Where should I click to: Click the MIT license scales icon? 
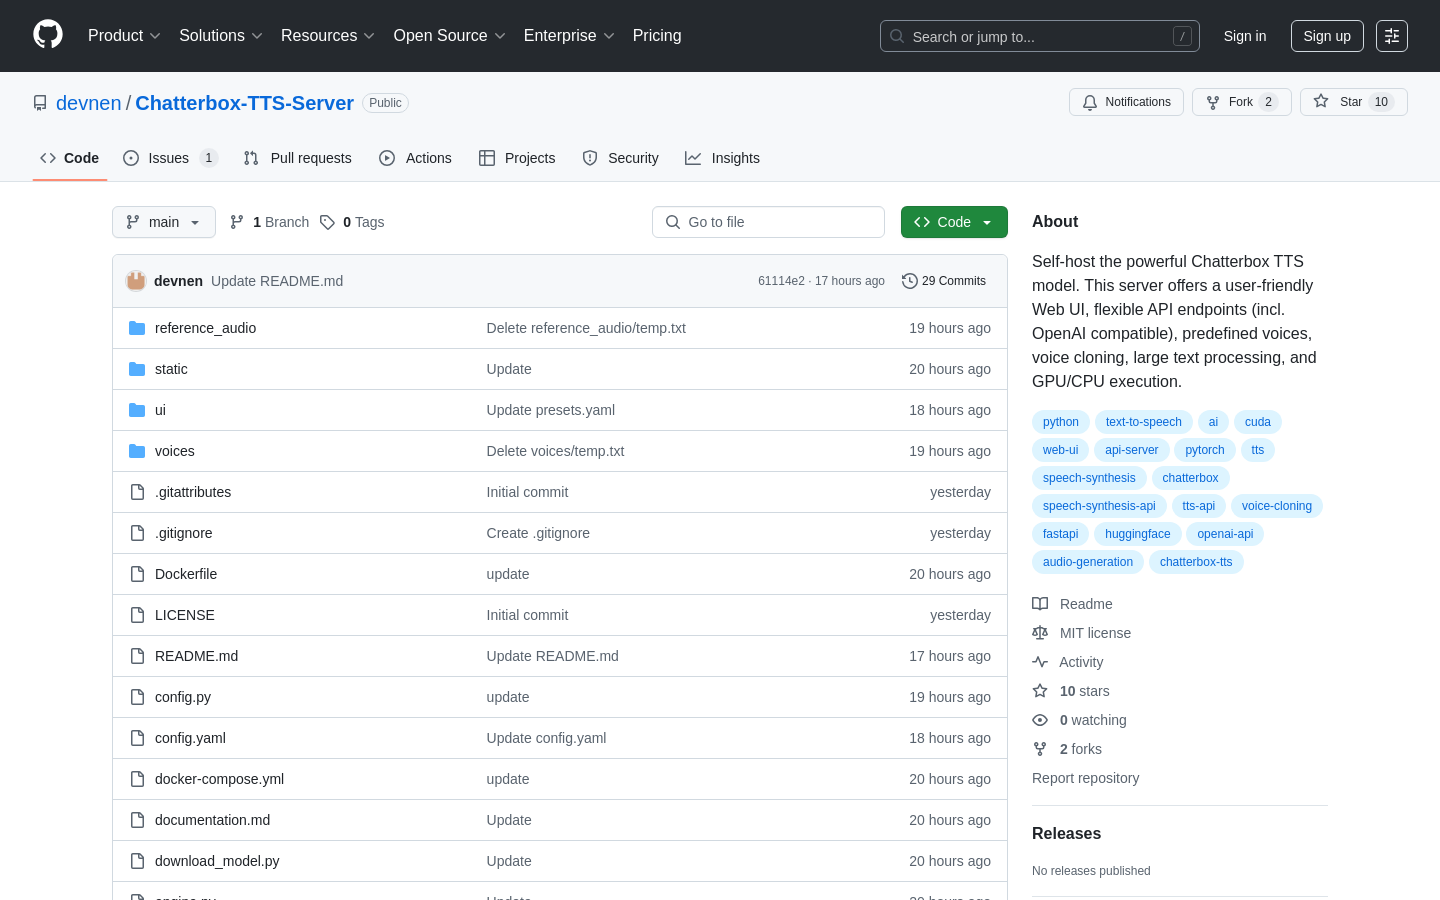click(1040, 633)
